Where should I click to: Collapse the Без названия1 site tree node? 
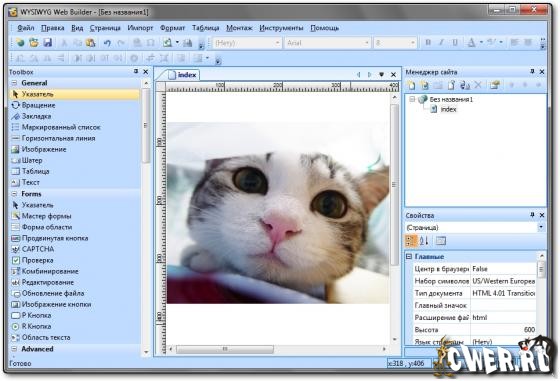click(x=412, y=99)
